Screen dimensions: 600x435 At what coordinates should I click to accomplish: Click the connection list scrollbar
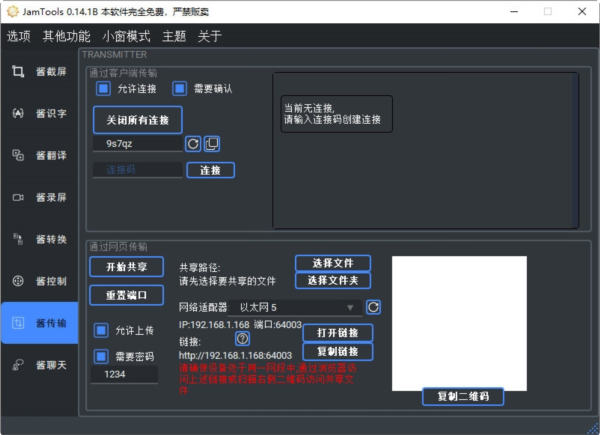(x=575, y=150)
